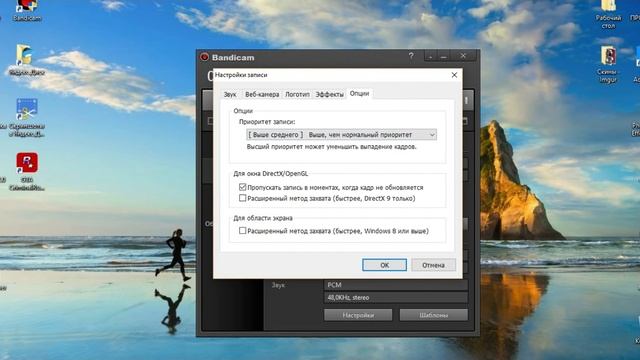
Task: Click the Настройки button in Bandicam window
Action: (358, 315)
